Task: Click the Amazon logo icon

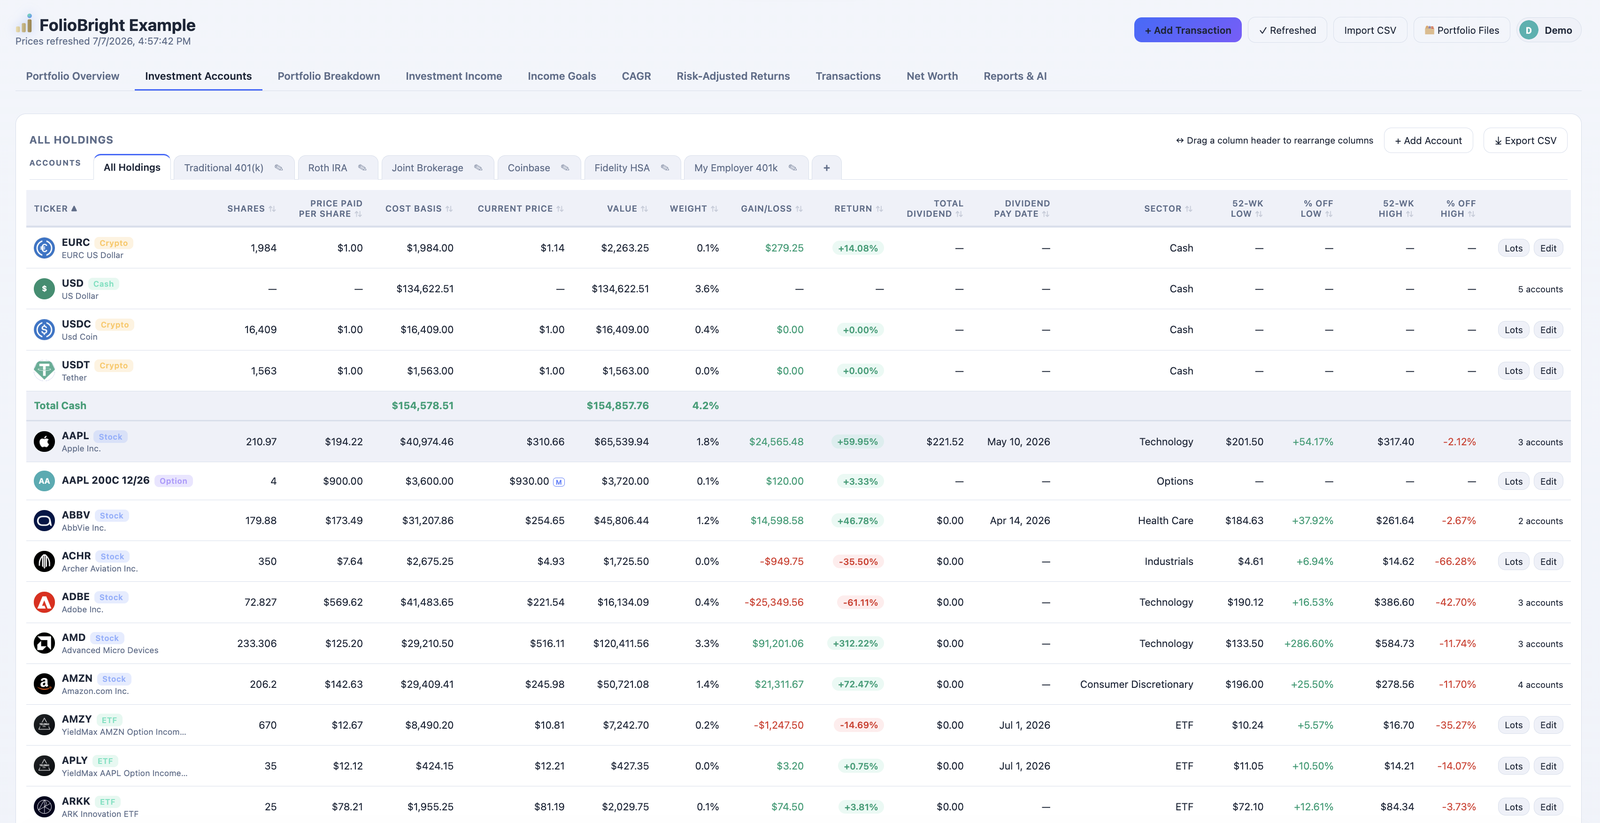Action: click(x=44, y=685)
